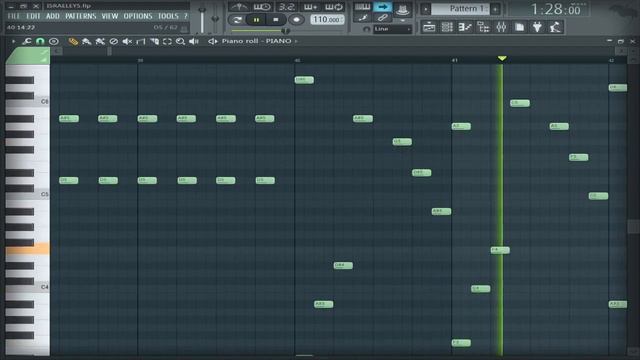
Task: Go to next pattern plus button
Action: click(x=496, y=9)
